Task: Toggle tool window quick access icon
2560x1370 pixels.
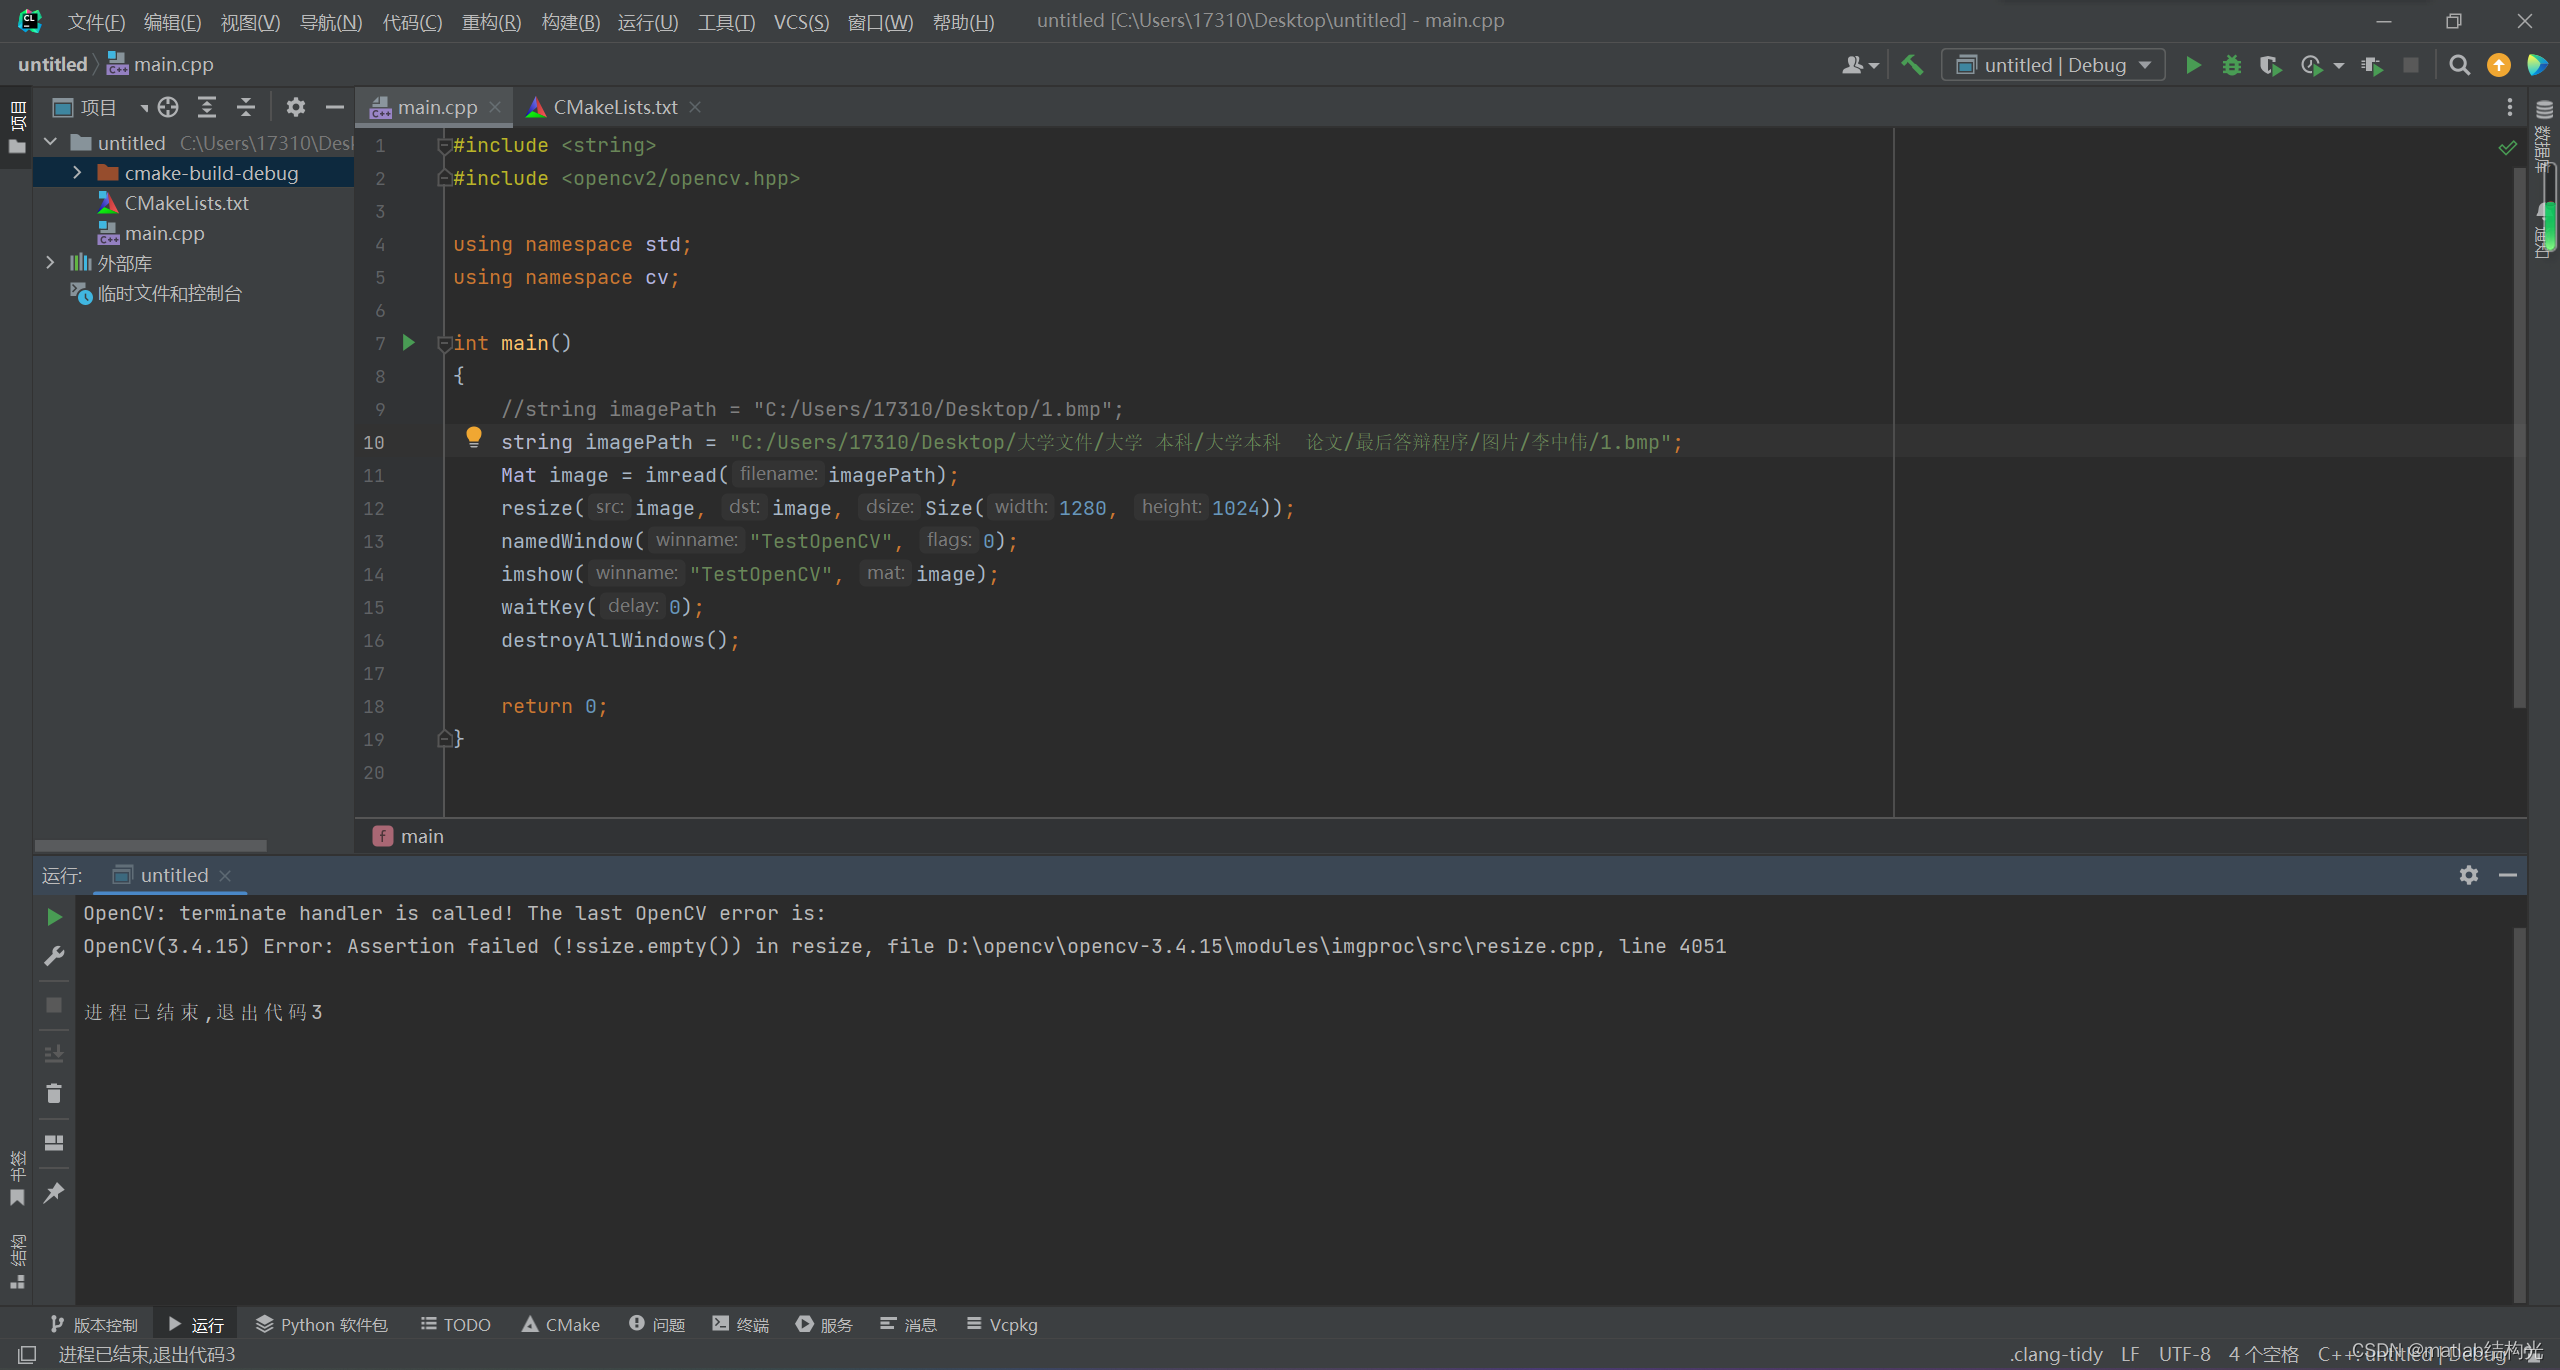Action: [x=27, y=1354]
